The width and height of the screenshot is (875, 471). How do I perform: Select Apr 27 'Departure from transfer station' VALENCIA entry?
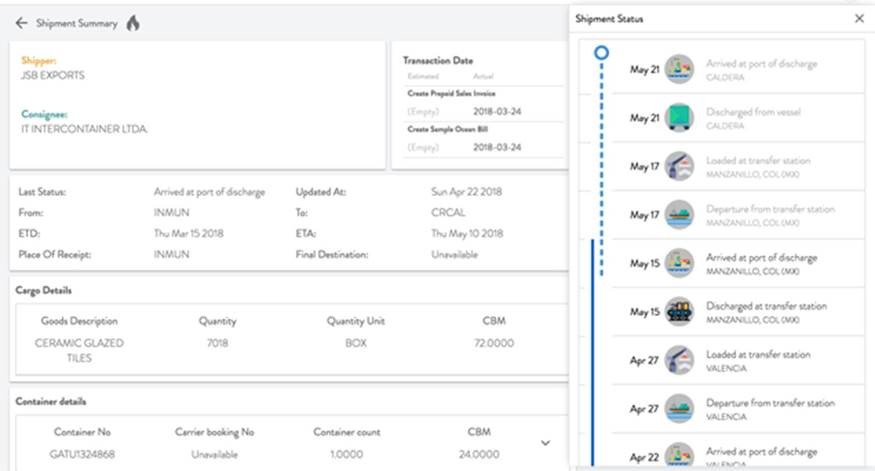[x=738, y=409]
